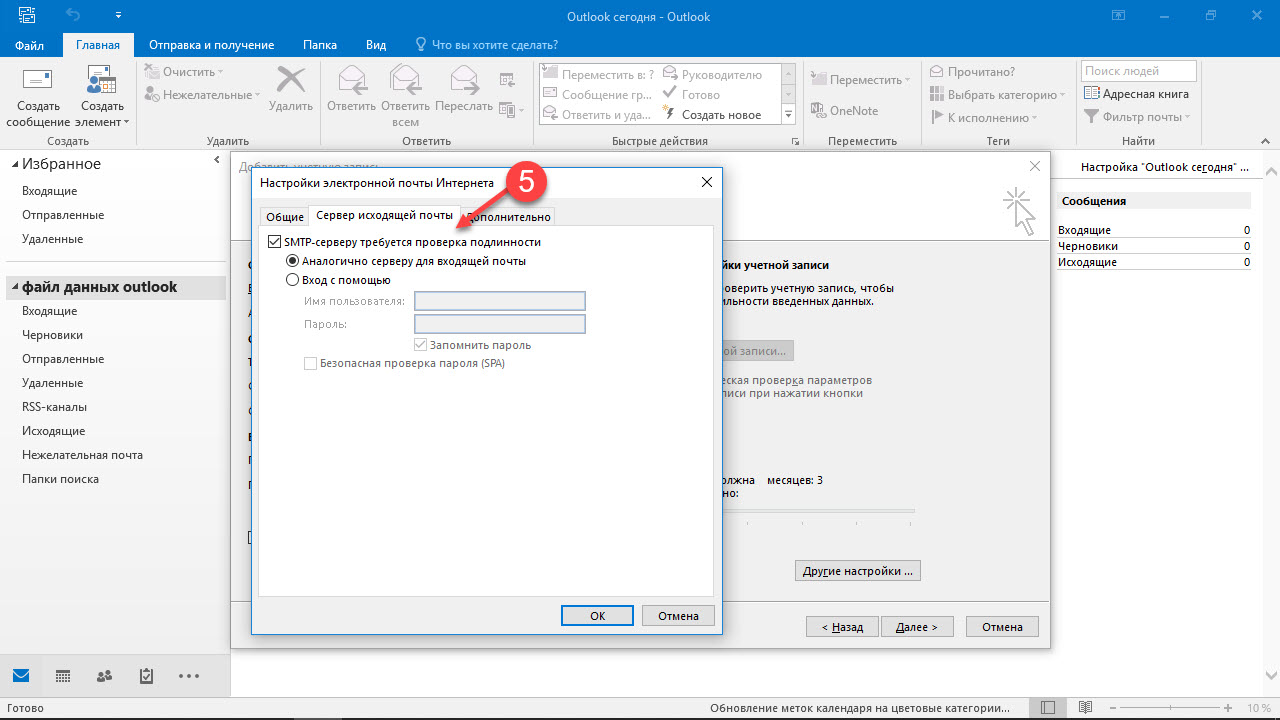This screenshot has width=1280, height=720.
Task: Click the Clean up icon
Action: click(153, 72)
